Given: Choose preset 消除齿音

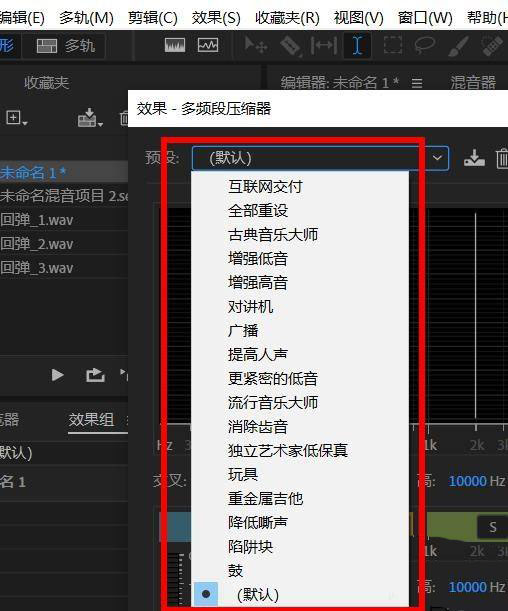Looking at the screenshot, I should click(300, 427).
